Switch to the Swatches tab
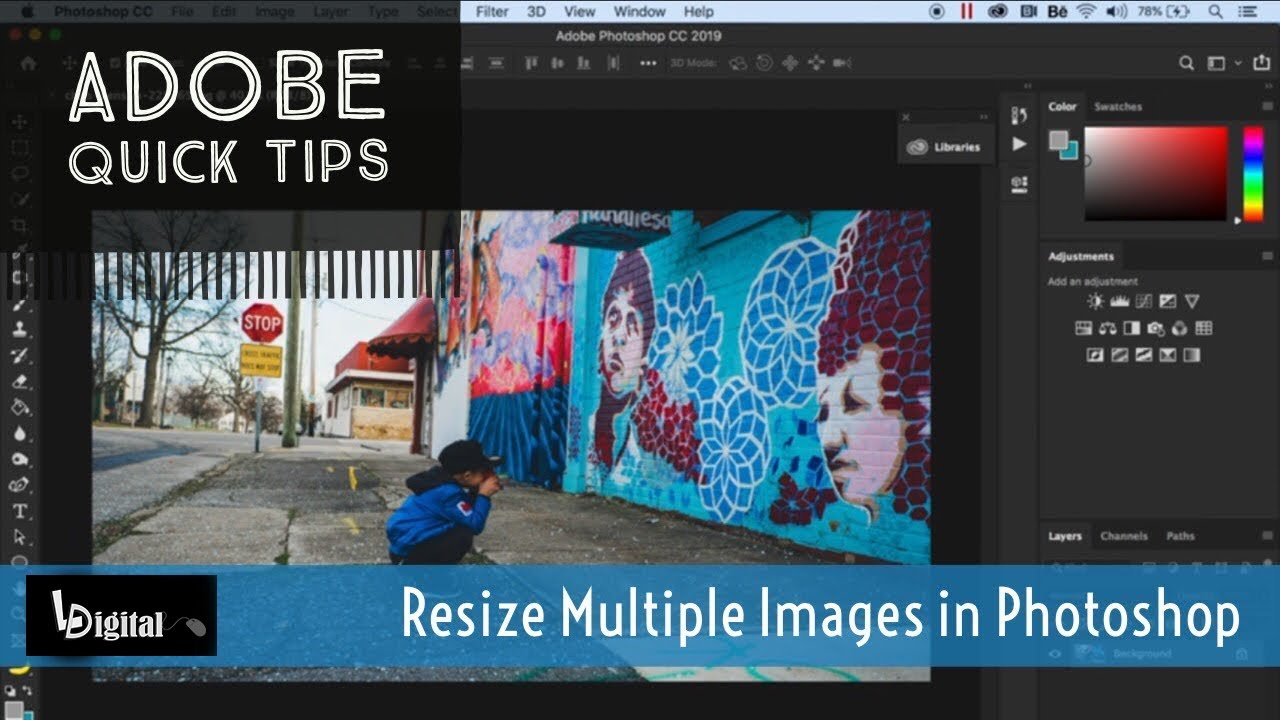The width and height of the screenshot is (1280, 720). (x=1118, y=107)
